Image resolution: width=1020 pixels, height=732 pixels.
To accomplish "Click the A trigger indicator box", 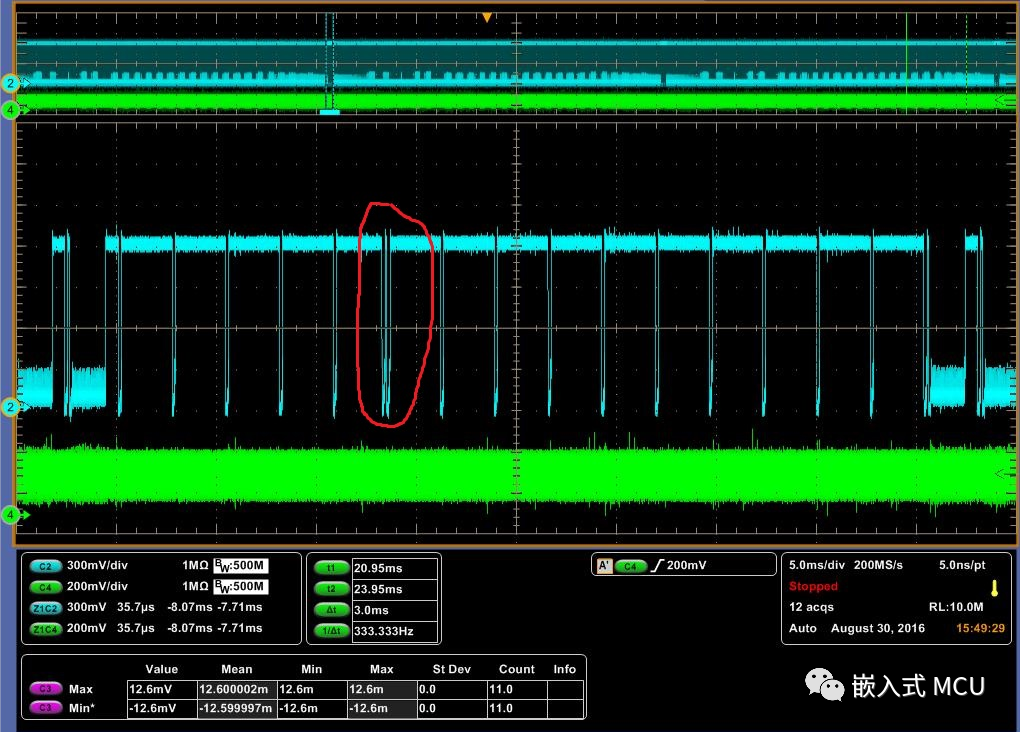I will click(x=603, y=566).
